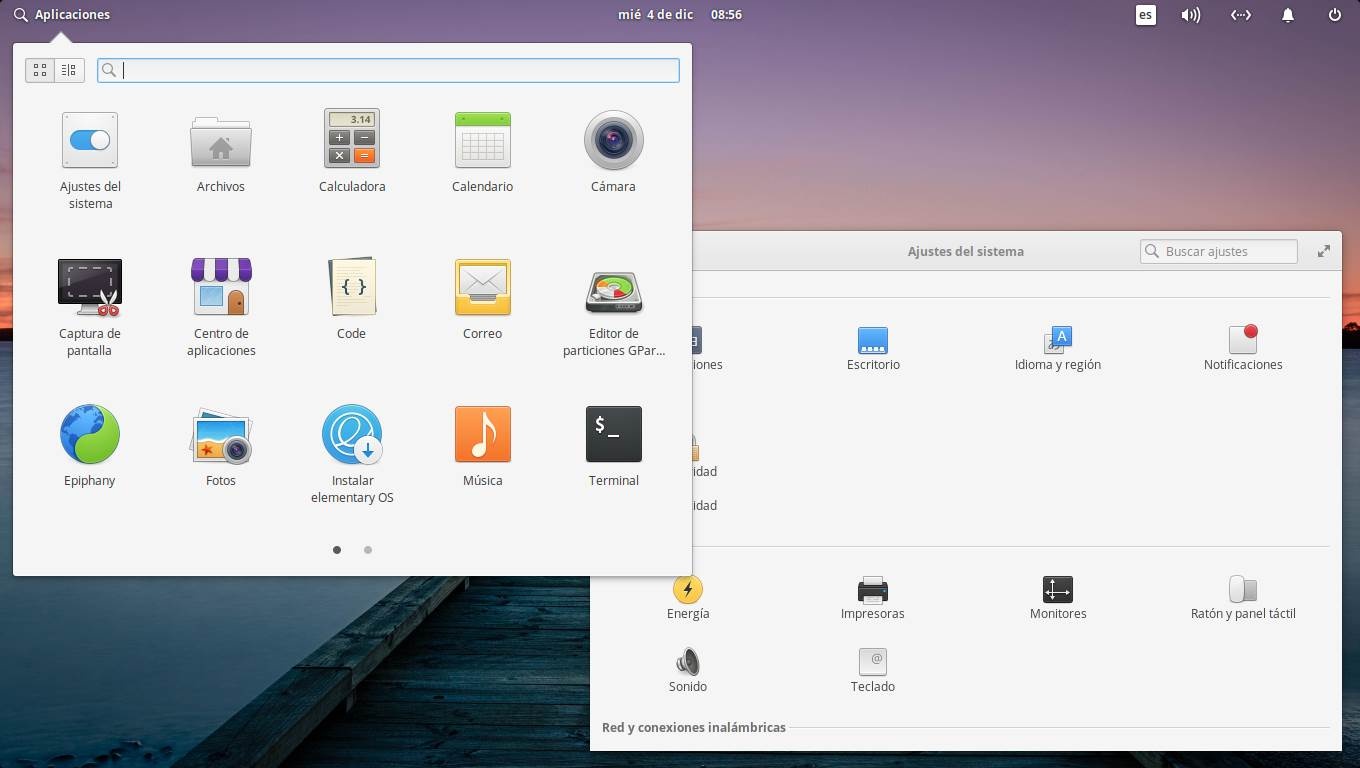Switch launcher to grid view

pyautogui.click(x=40, y=70)
